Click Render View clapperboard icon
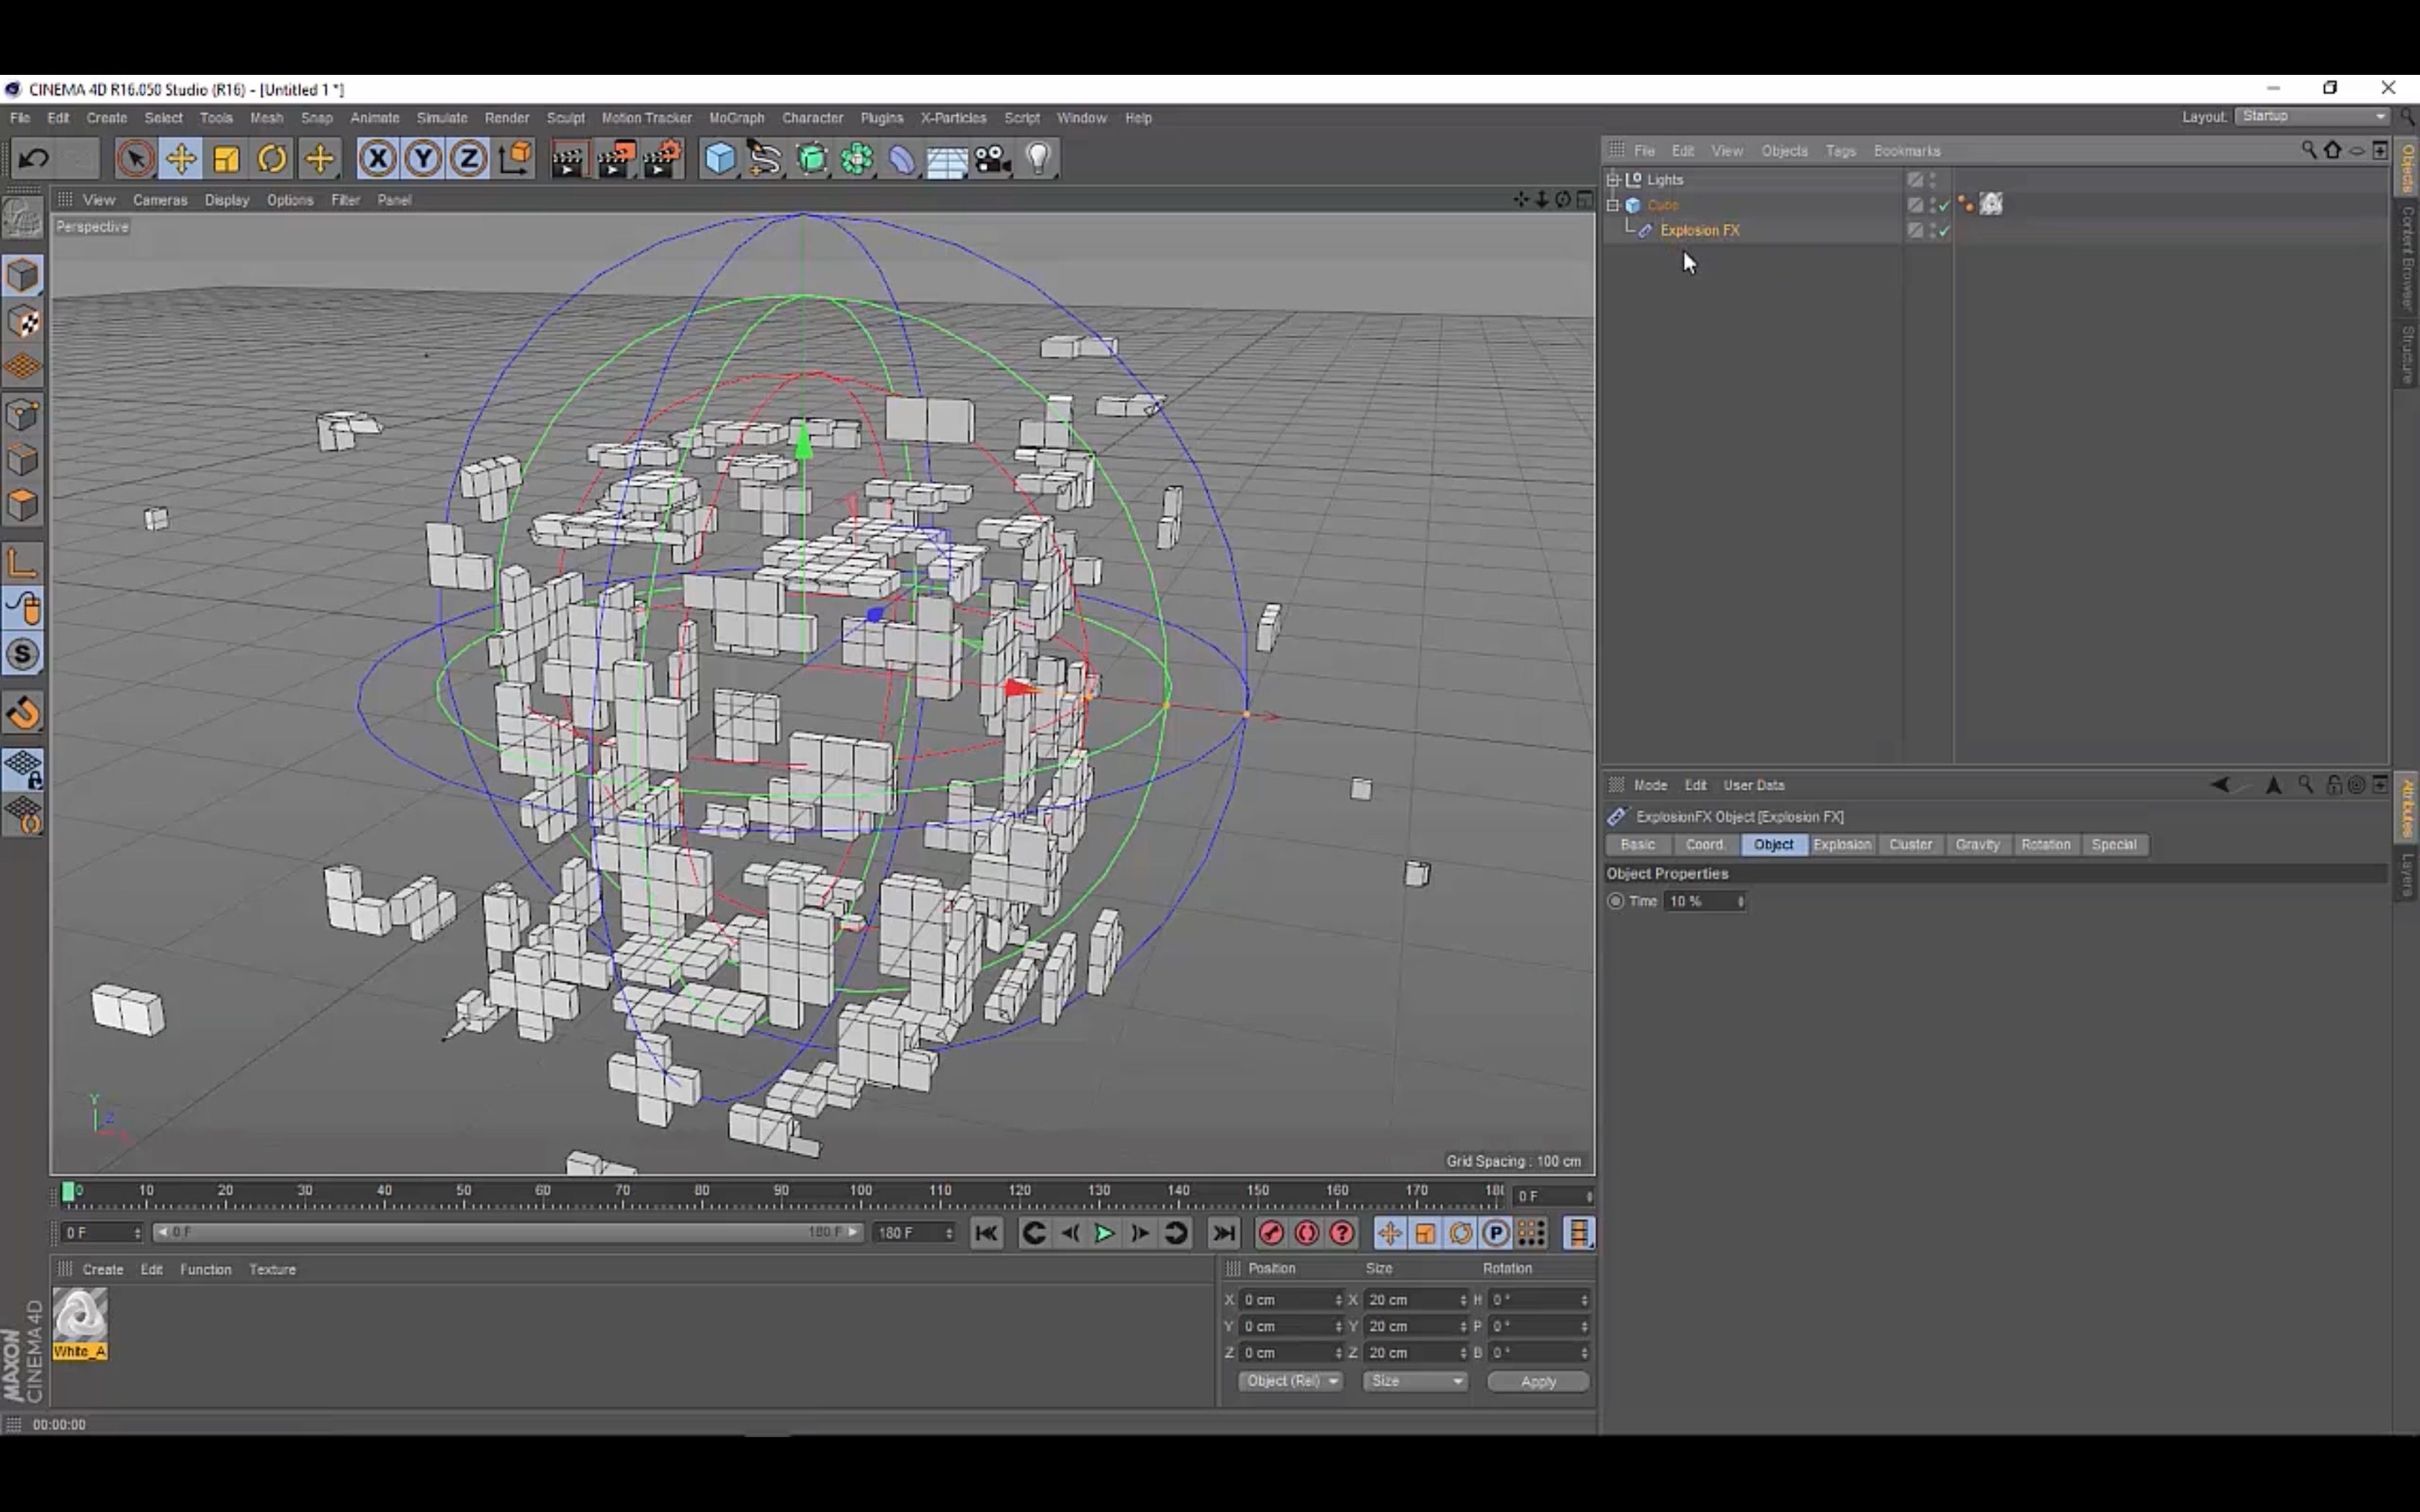The height and width of the screenshot is (1512, 2420). coord(568,159)
